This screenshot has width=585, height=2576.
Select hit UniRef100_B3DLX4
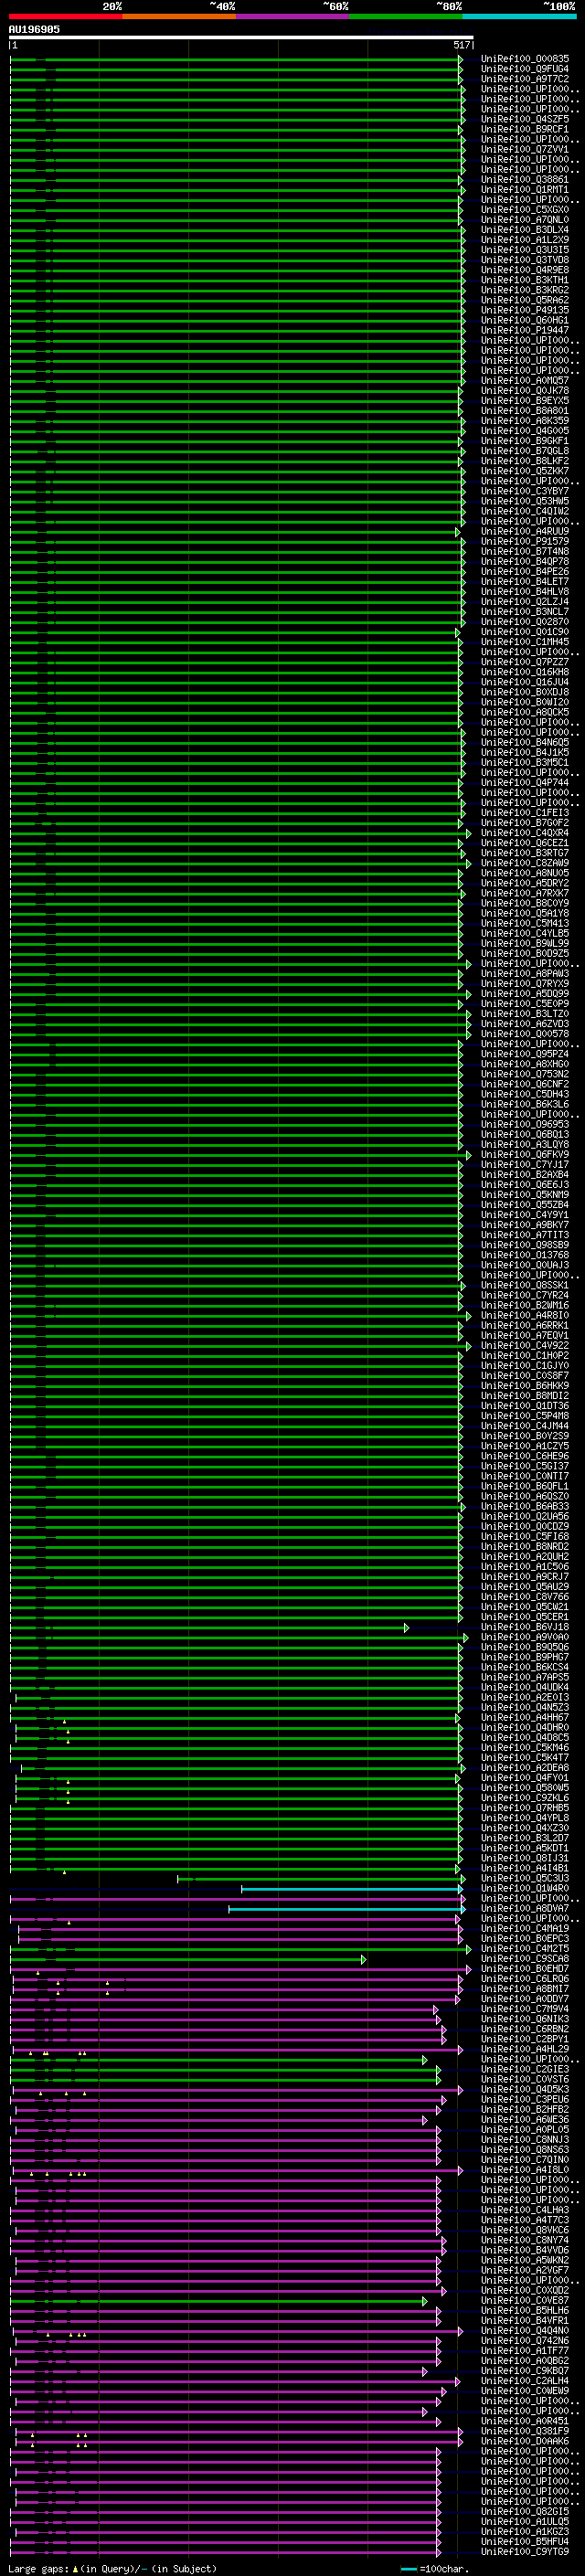click(x=524, y=230)
